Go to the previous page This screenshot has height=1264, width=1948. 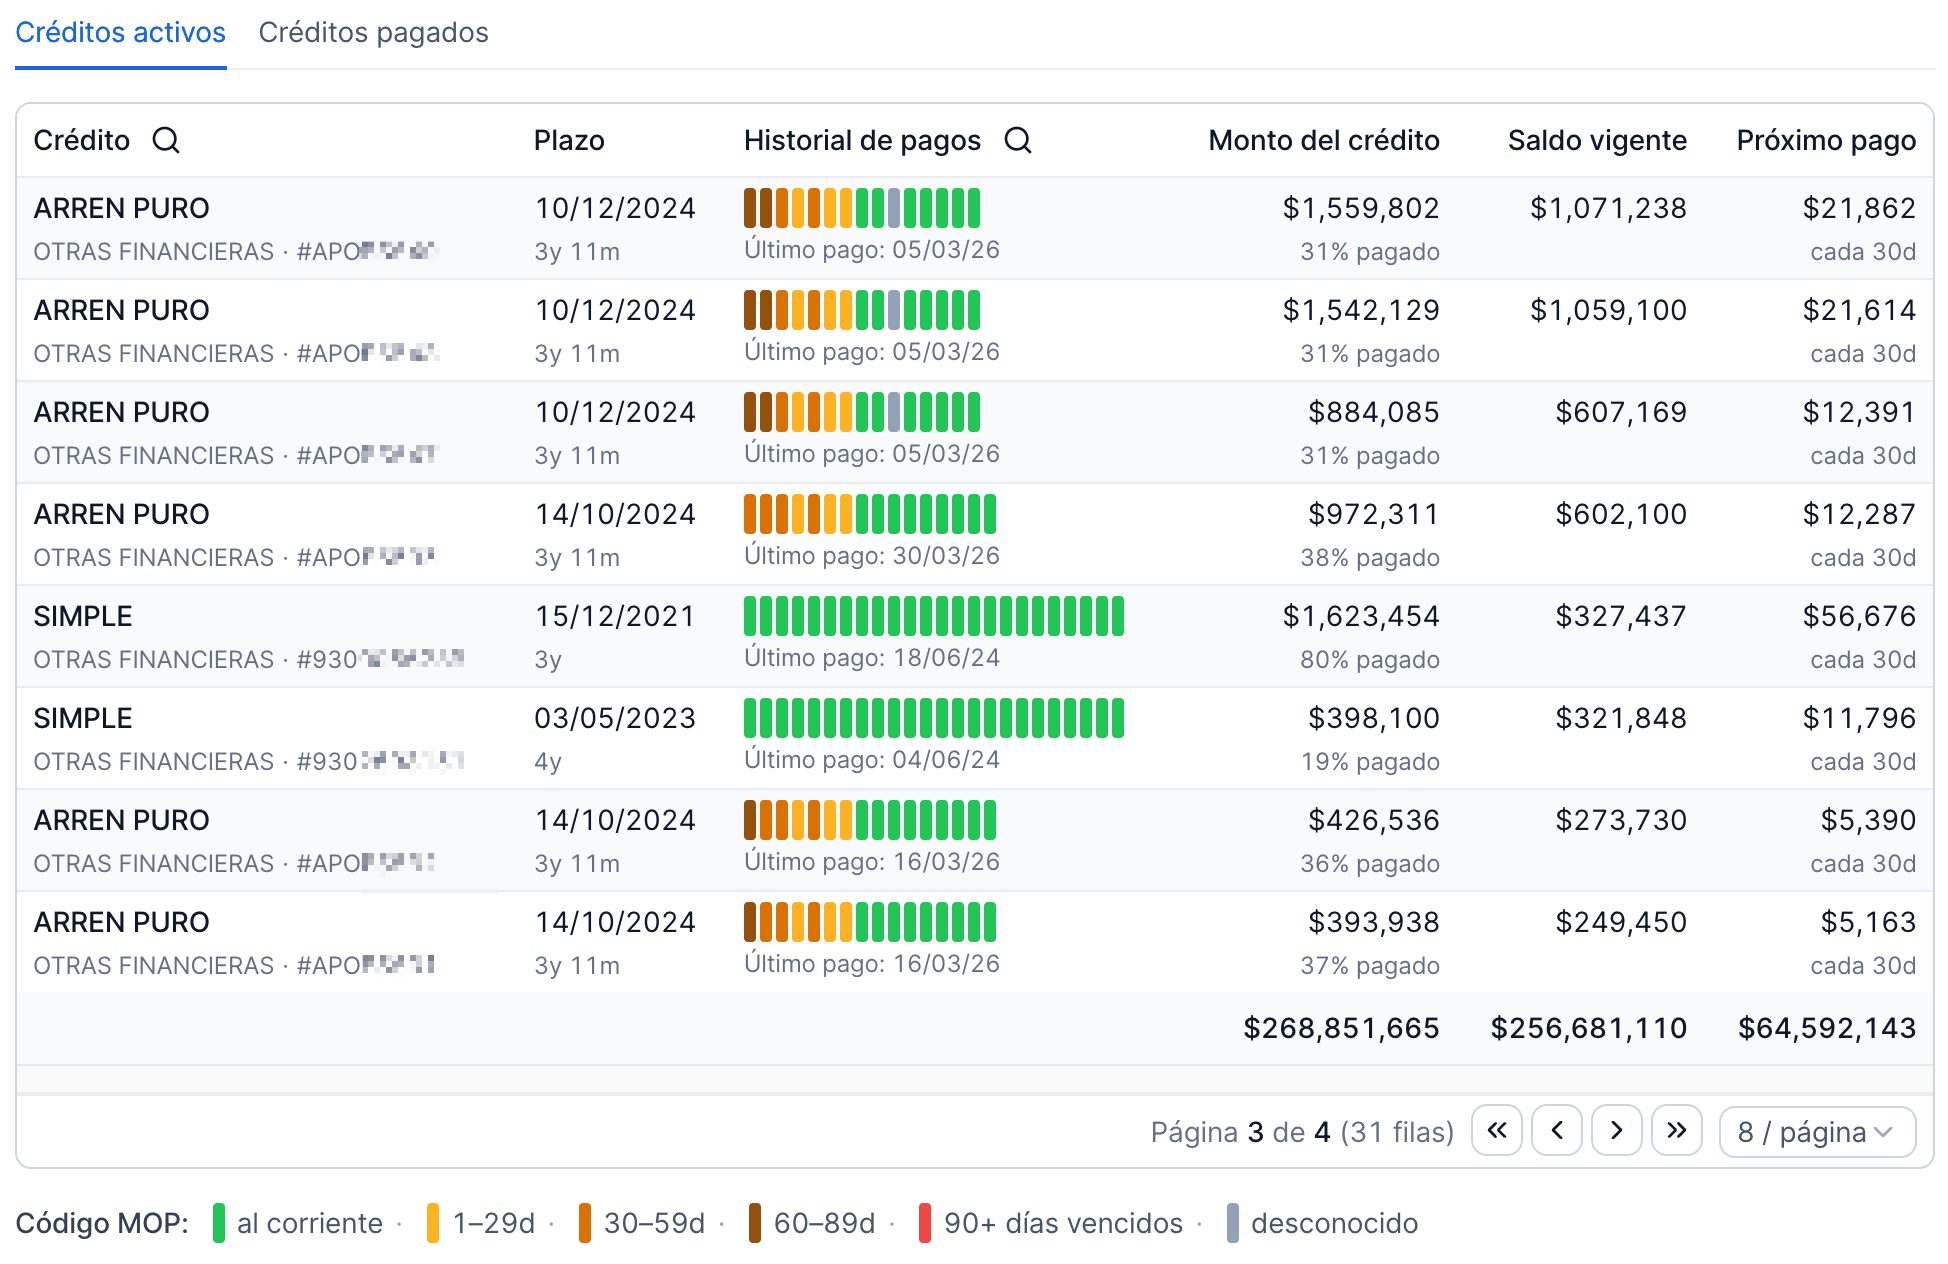(x=1557, y=1130)
